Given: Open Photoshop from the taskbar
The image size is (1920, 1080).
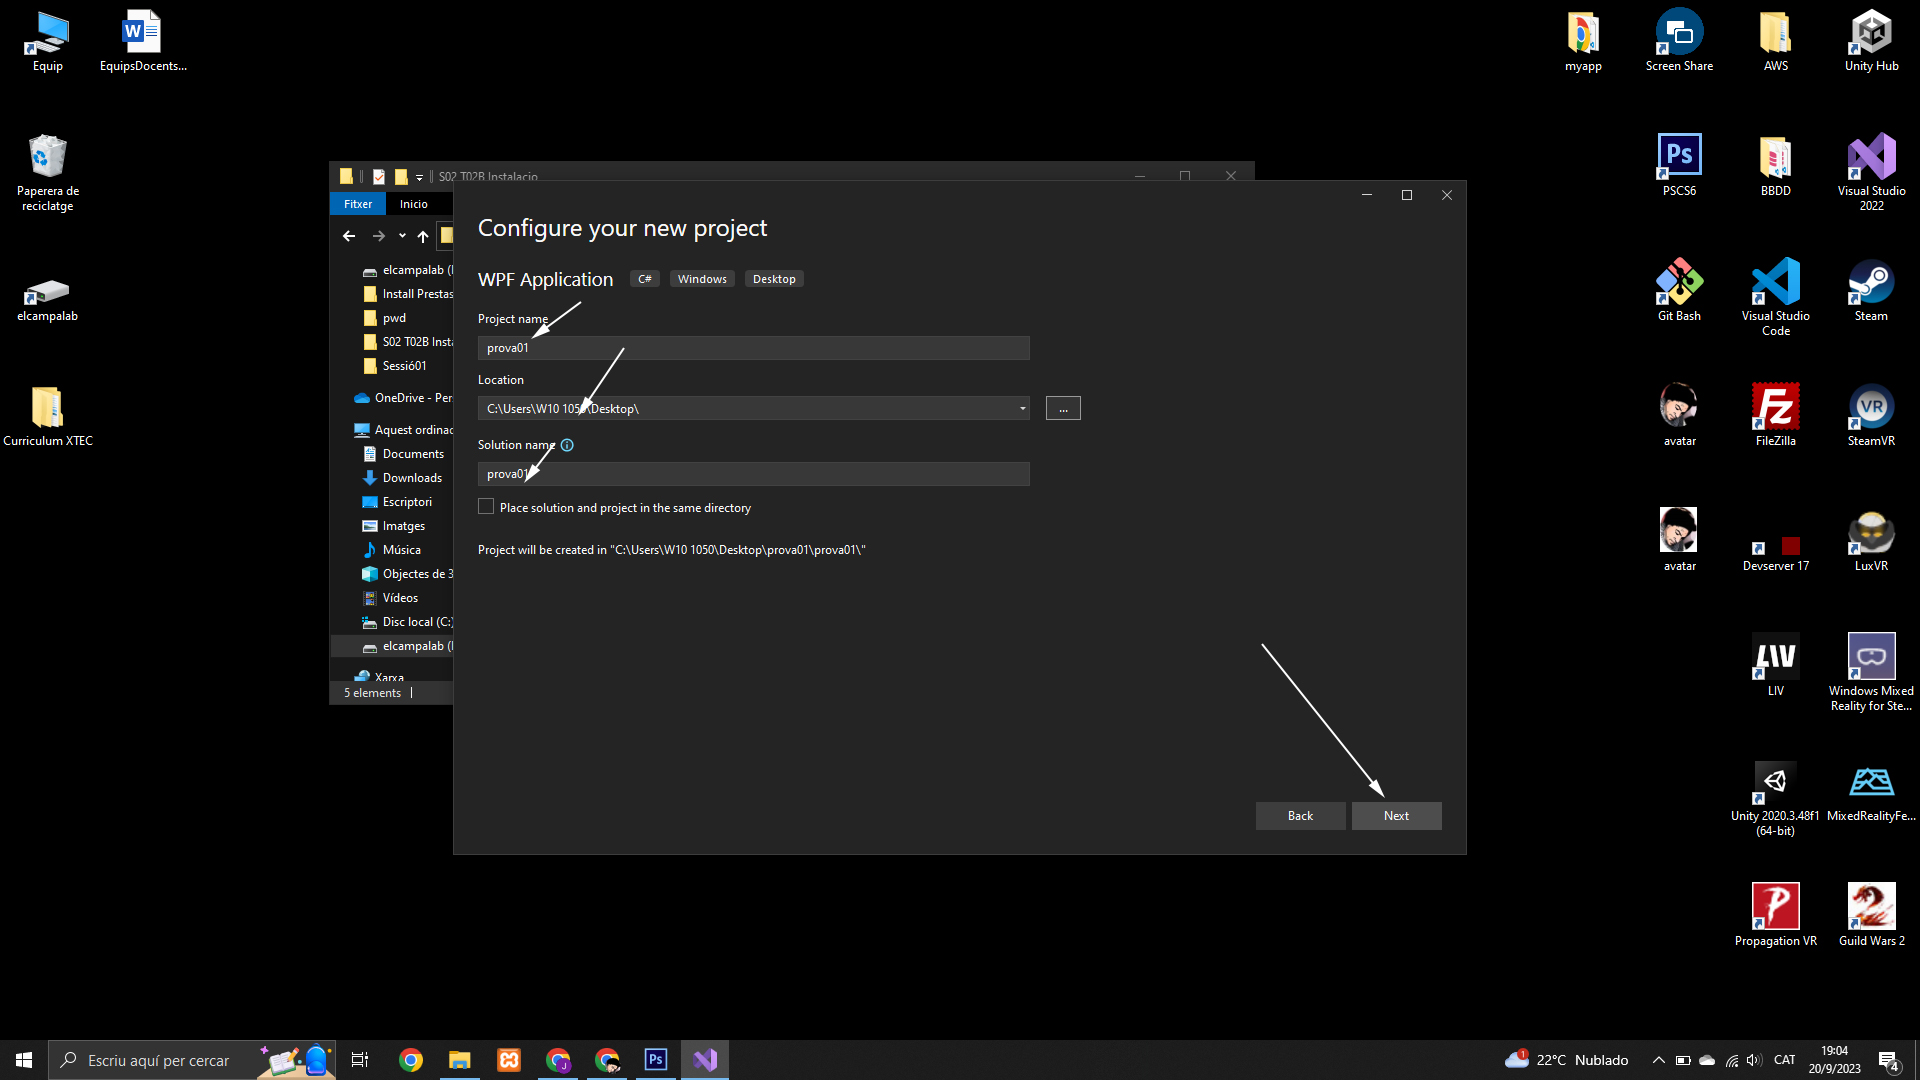Looking at the screenshot, I should [x=656, y=1060].
